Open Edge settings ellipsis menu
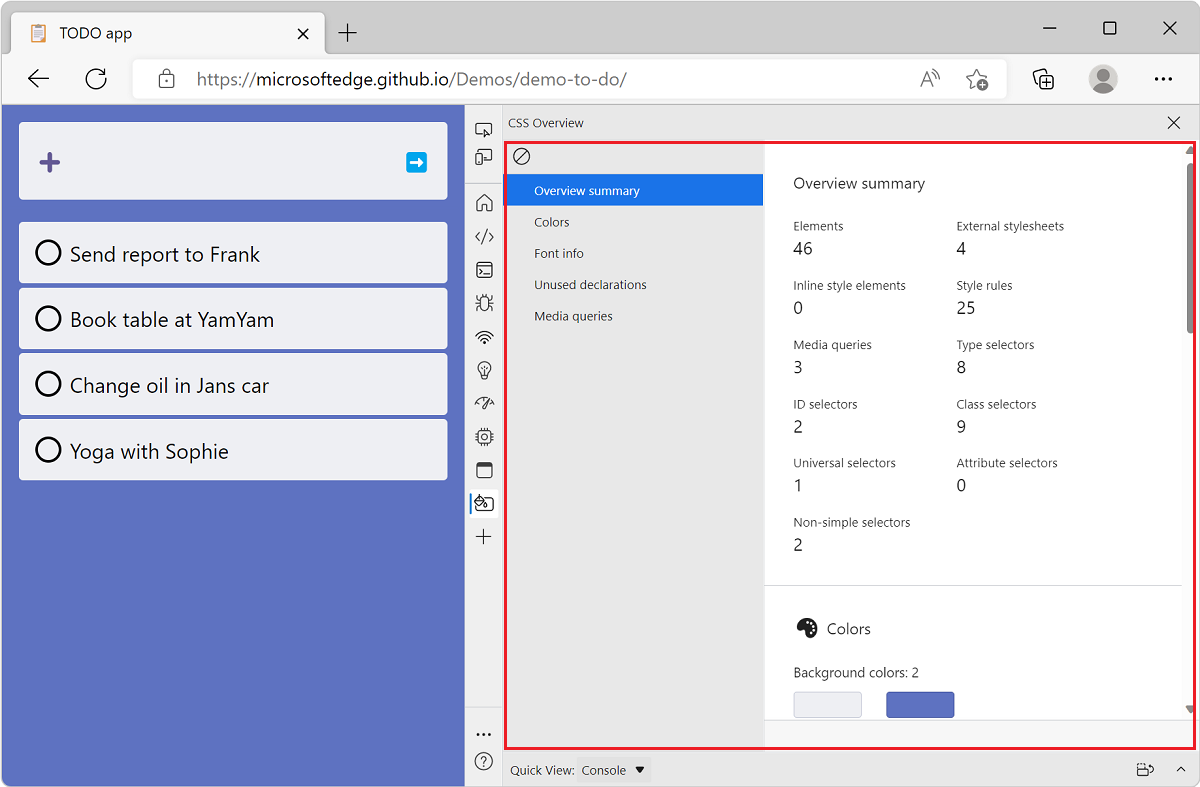 click(x=1163, y=78)
